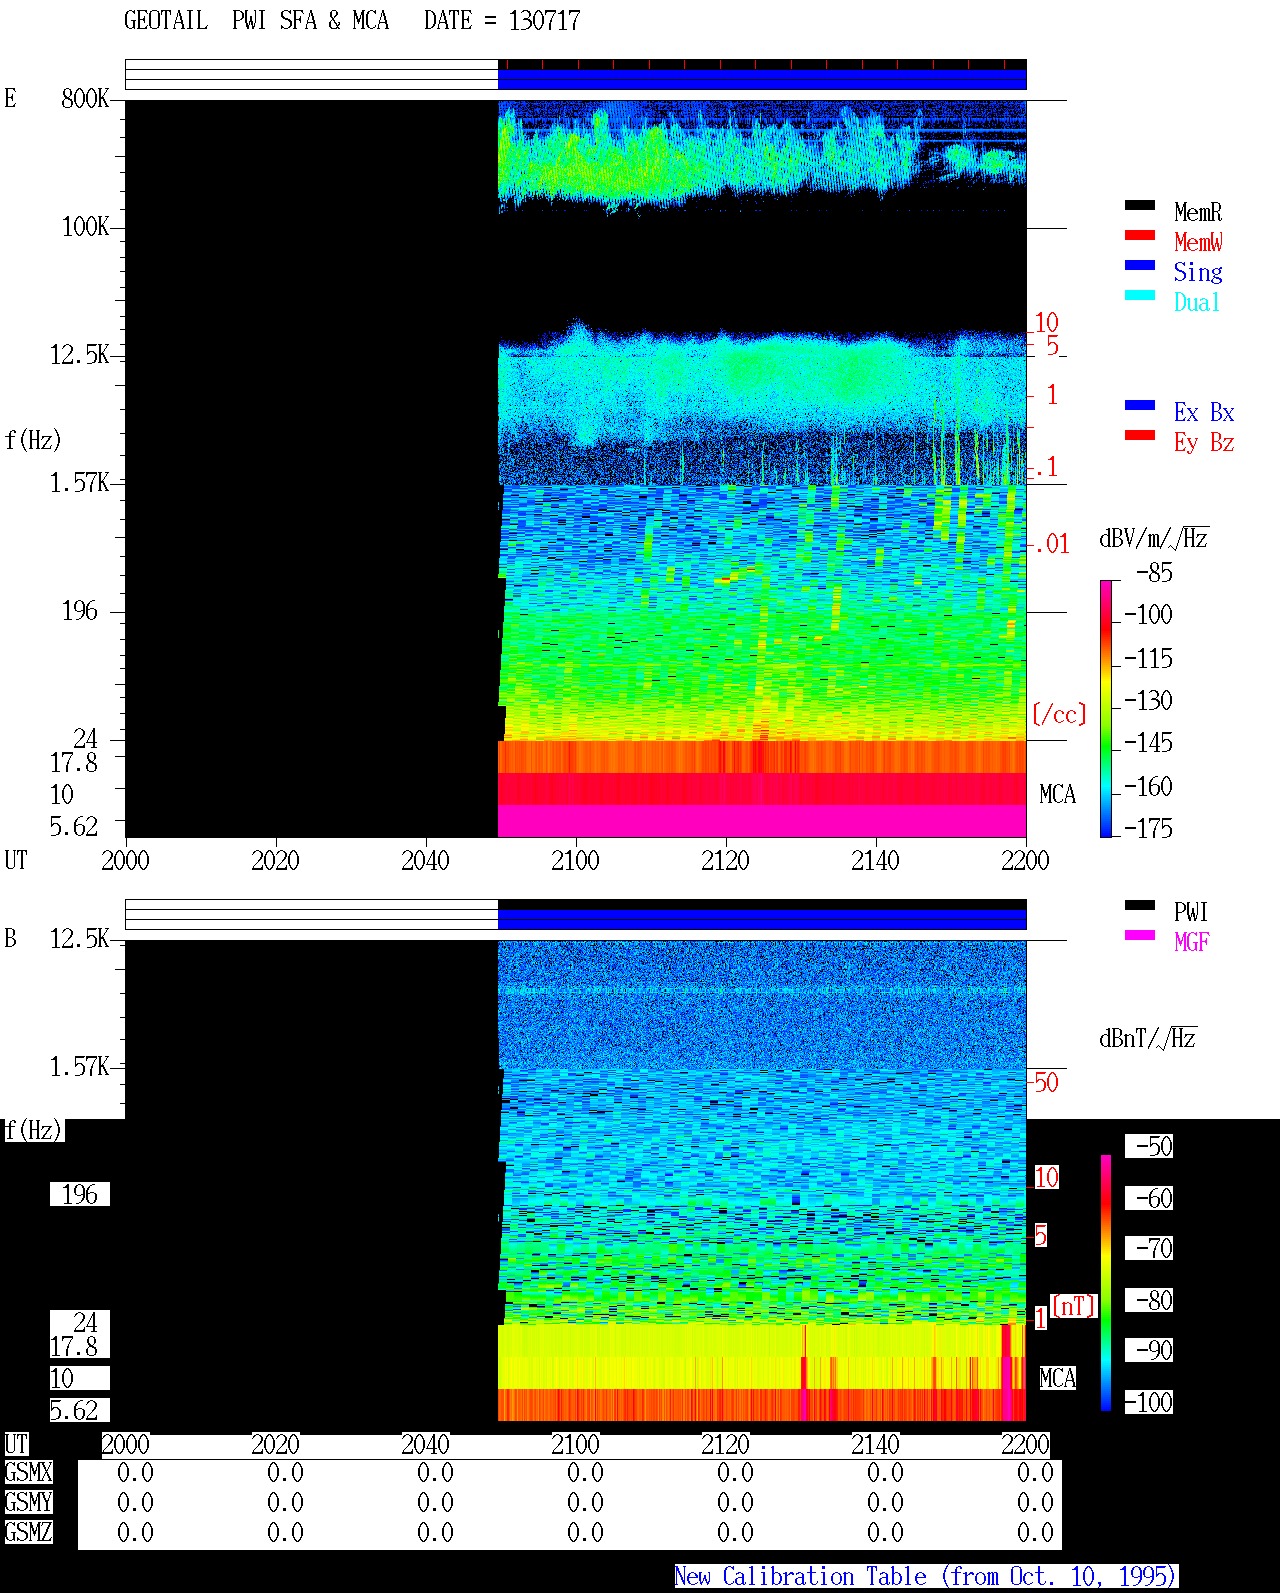Click the GSMY row label
Viewport: 1280px width, 1593px height.
(x=29, y=1503)
